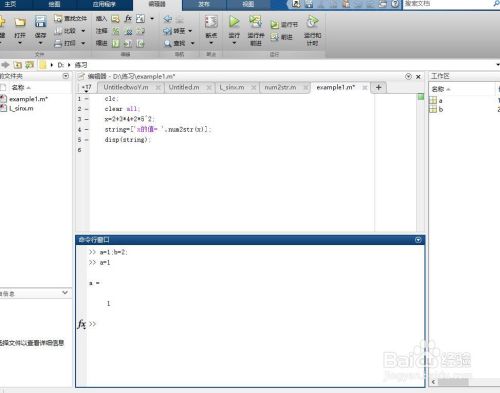Click the up-one-level folder icon in address bar
Viewport: 500px width, 393px height.
click(x=18, y=65)
